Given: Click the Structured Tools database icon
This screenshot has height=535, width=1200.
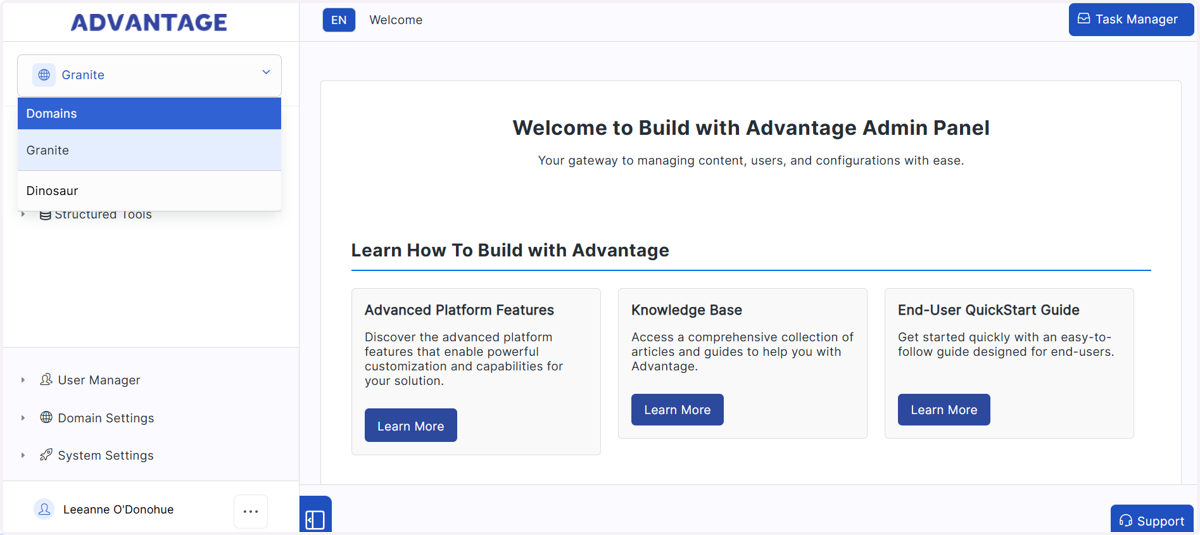Looking at the screenshot, I should (x=45, y=214).
